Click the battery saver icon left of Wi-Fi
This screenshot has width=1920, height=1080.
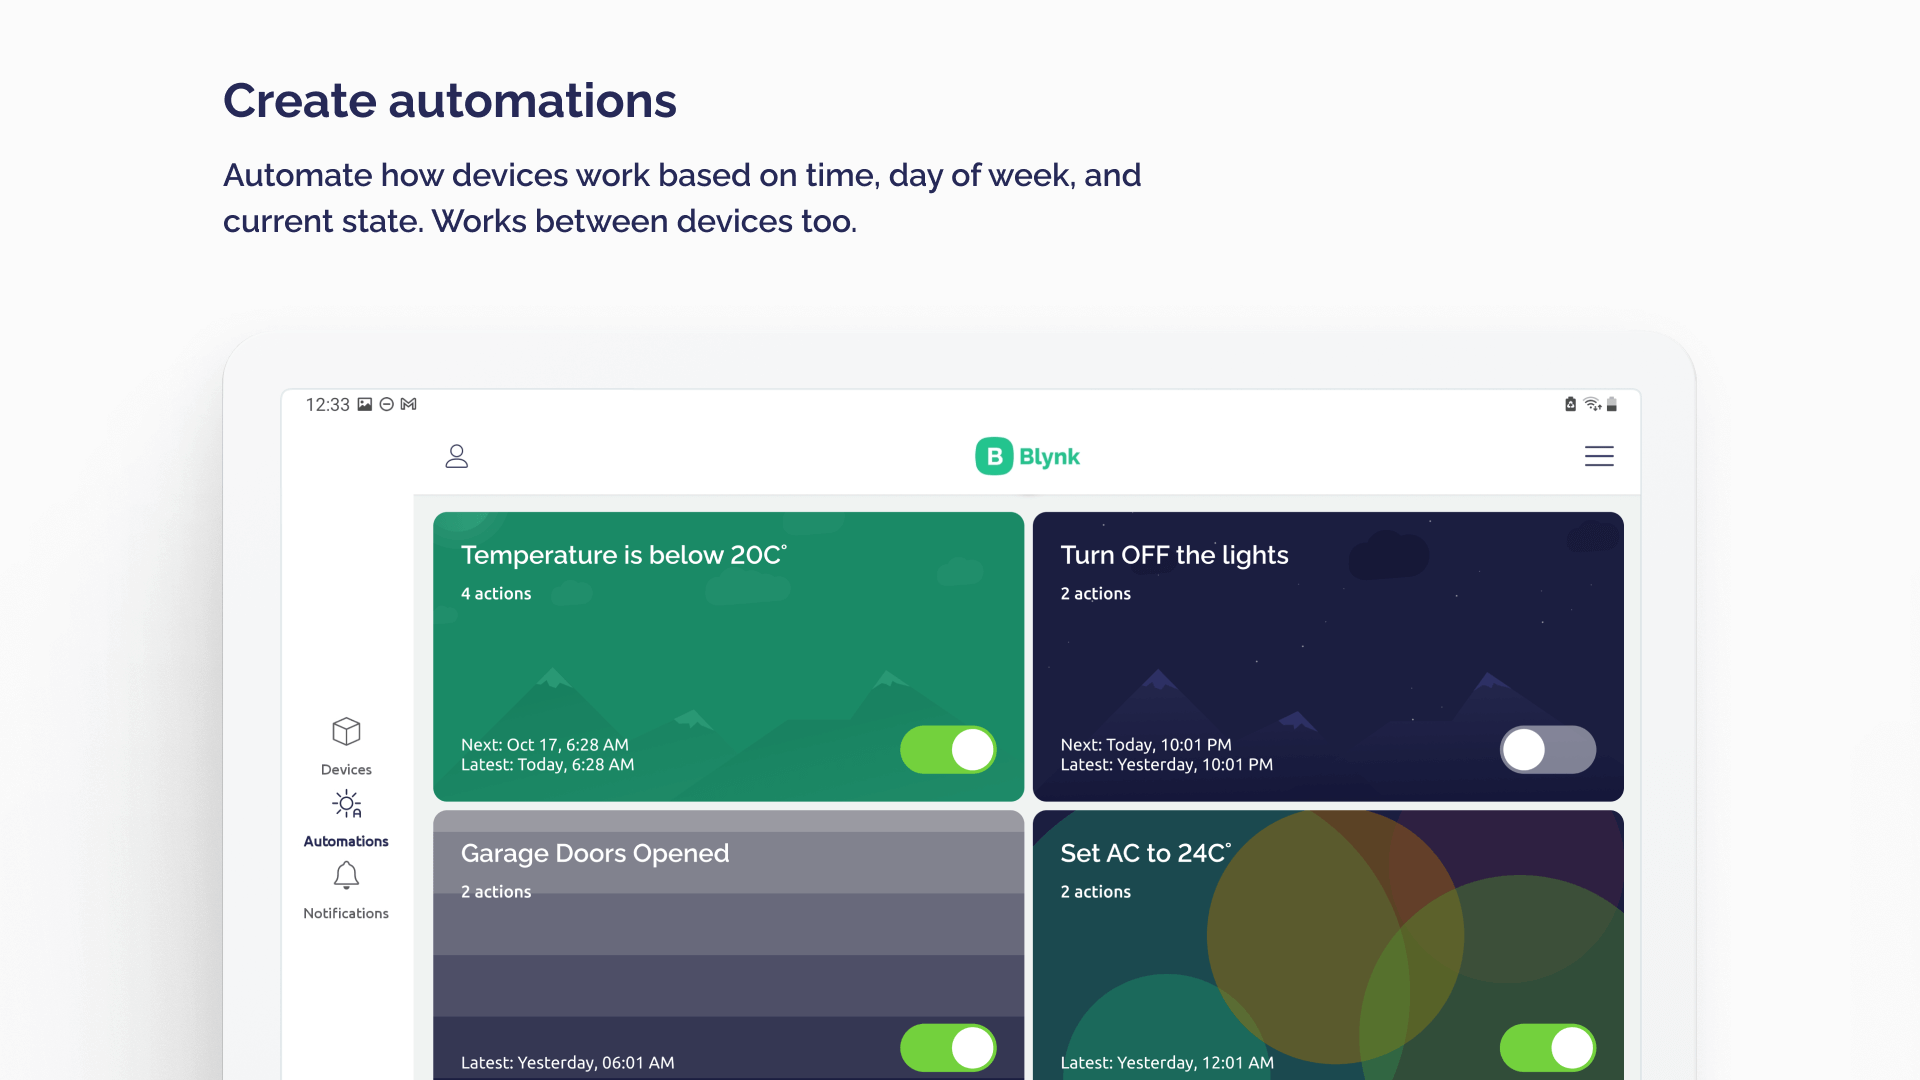tap(1570, 404)
